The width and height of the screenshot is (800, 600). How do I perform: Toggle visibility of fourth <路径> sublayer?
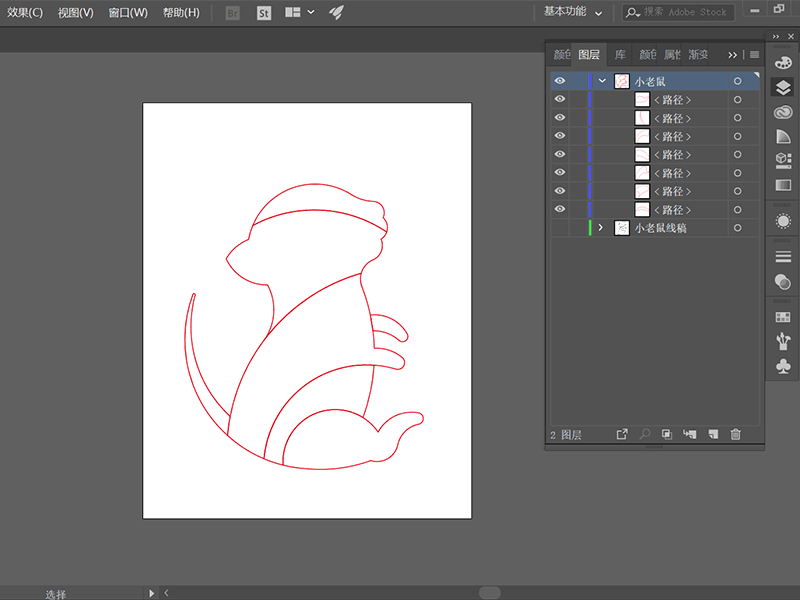pyautogui.click(x=560, y=154)
